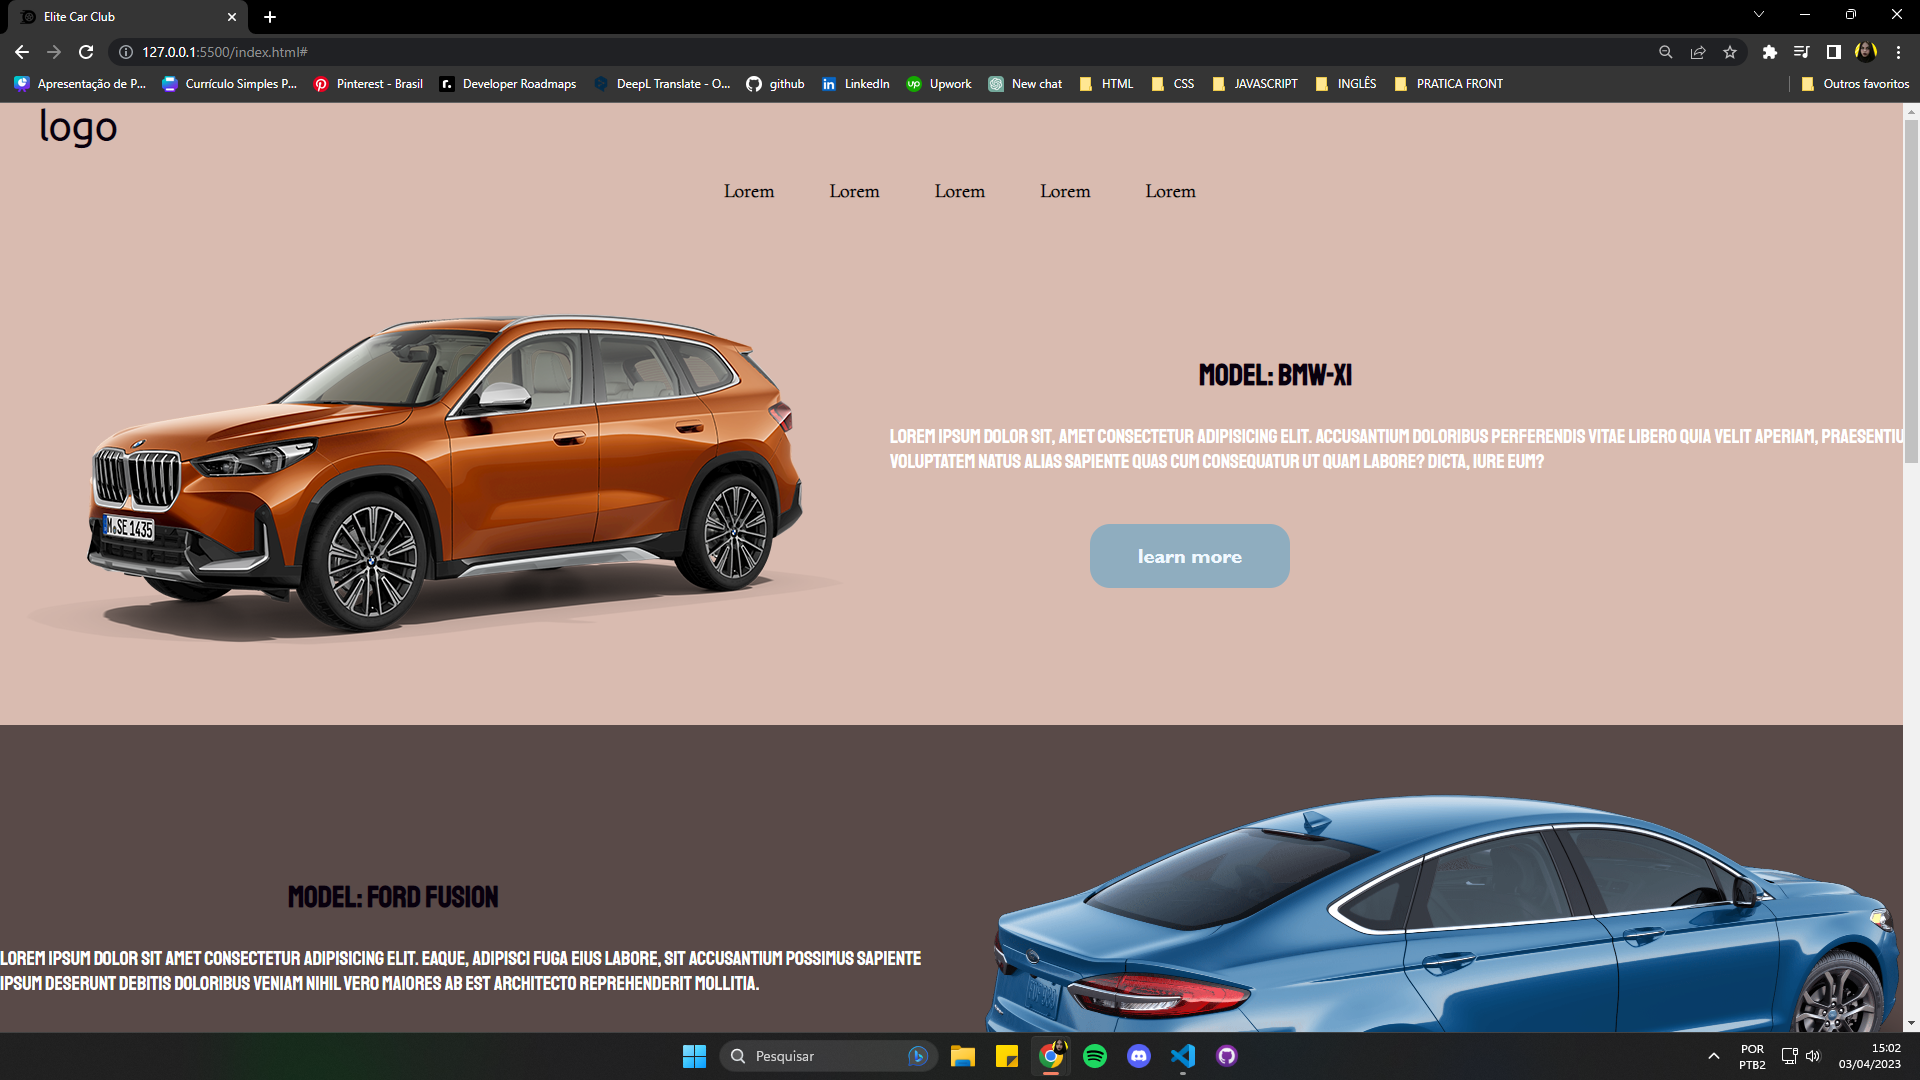Open the Upwork bookmark

938,84
